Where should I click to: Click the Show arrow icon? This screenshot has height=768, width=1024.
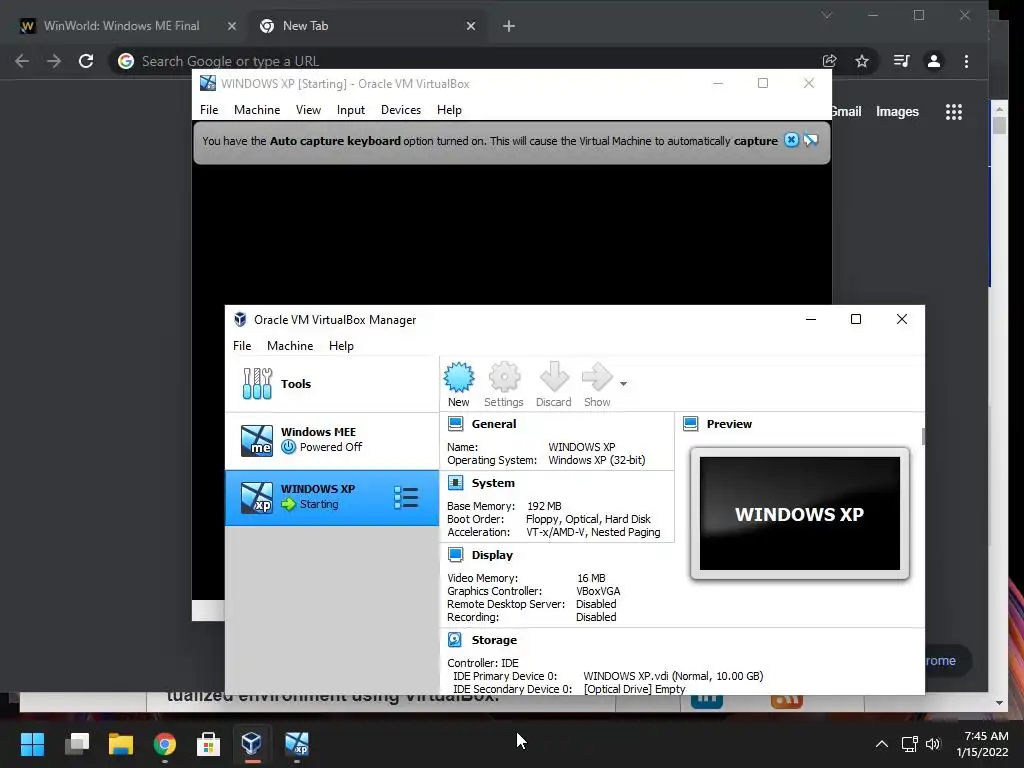[x=597, y=377]
